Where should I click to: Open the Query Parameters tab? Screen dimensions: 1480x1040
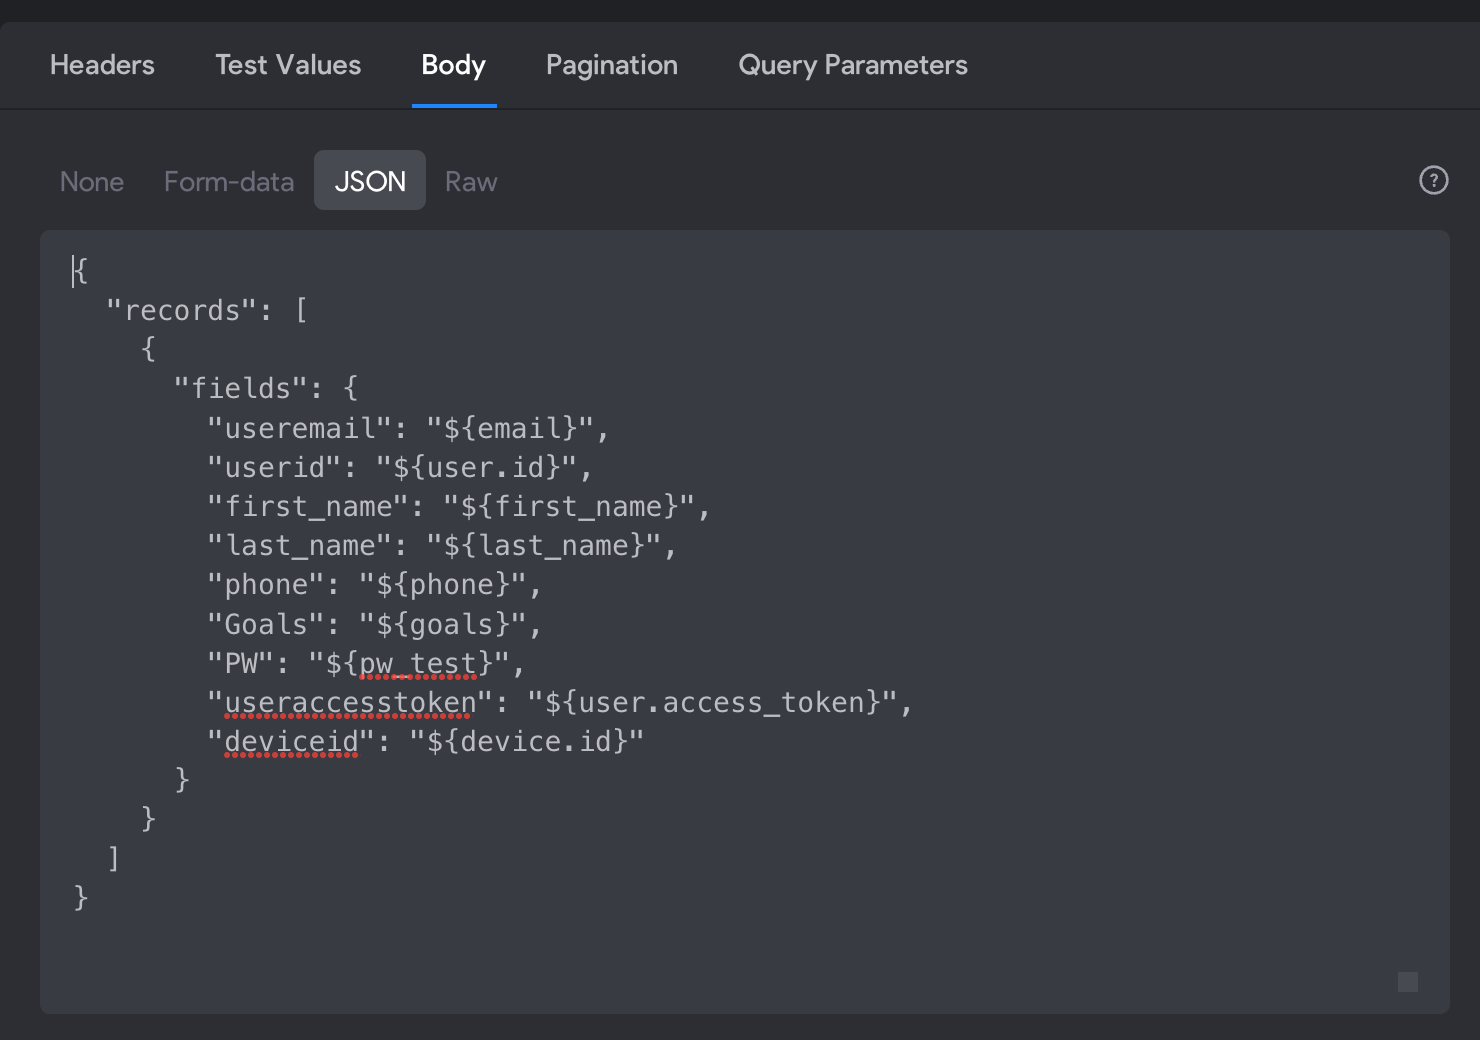coord(853,65)
